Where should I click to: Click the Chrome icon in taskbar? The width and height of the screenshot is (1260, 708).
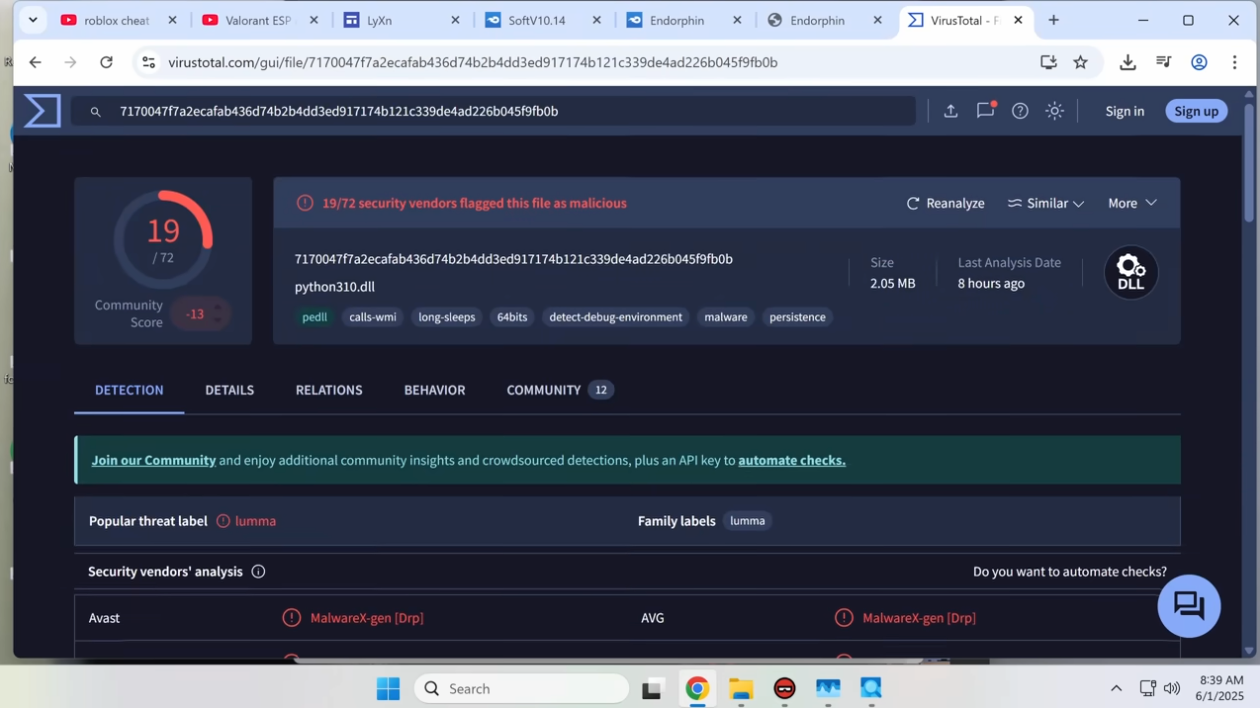pos(697,688)
